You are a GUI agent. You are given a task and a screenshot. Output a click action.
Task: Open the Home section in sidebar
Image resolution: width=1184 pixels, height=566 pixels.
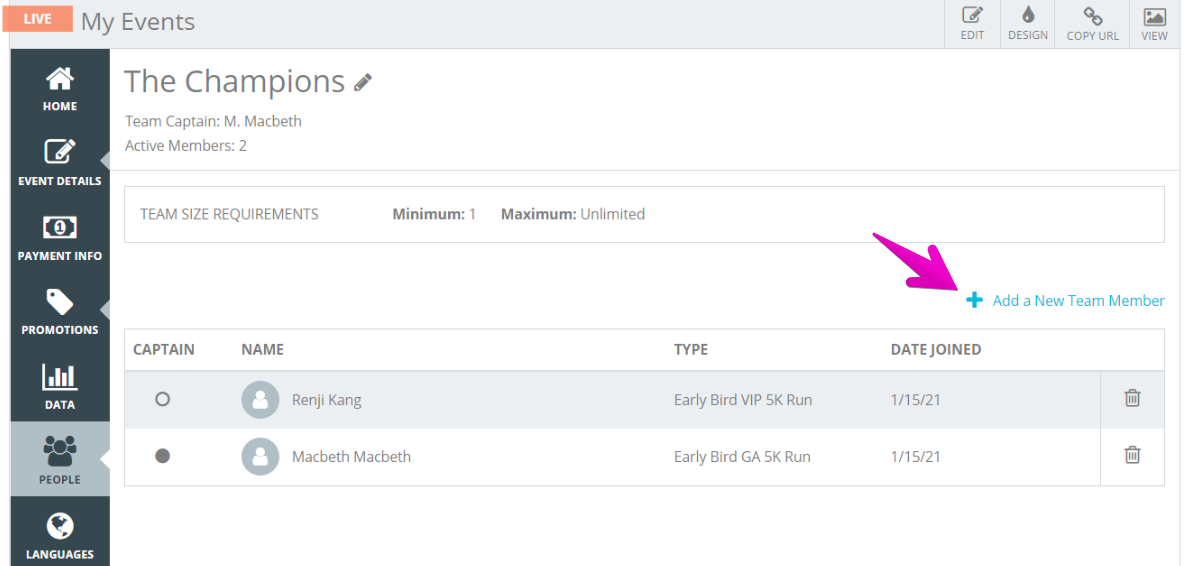point(60,88)
